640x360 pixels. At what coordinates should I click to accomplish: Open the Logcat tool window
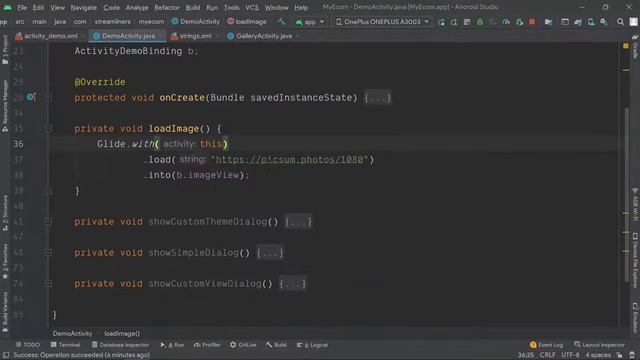click(312, 345)
